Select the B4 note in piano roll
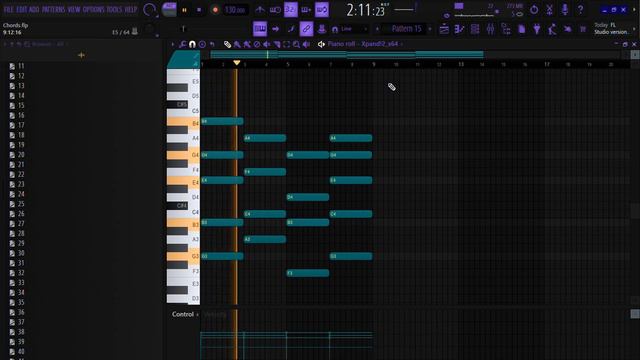 click(222, 121)
